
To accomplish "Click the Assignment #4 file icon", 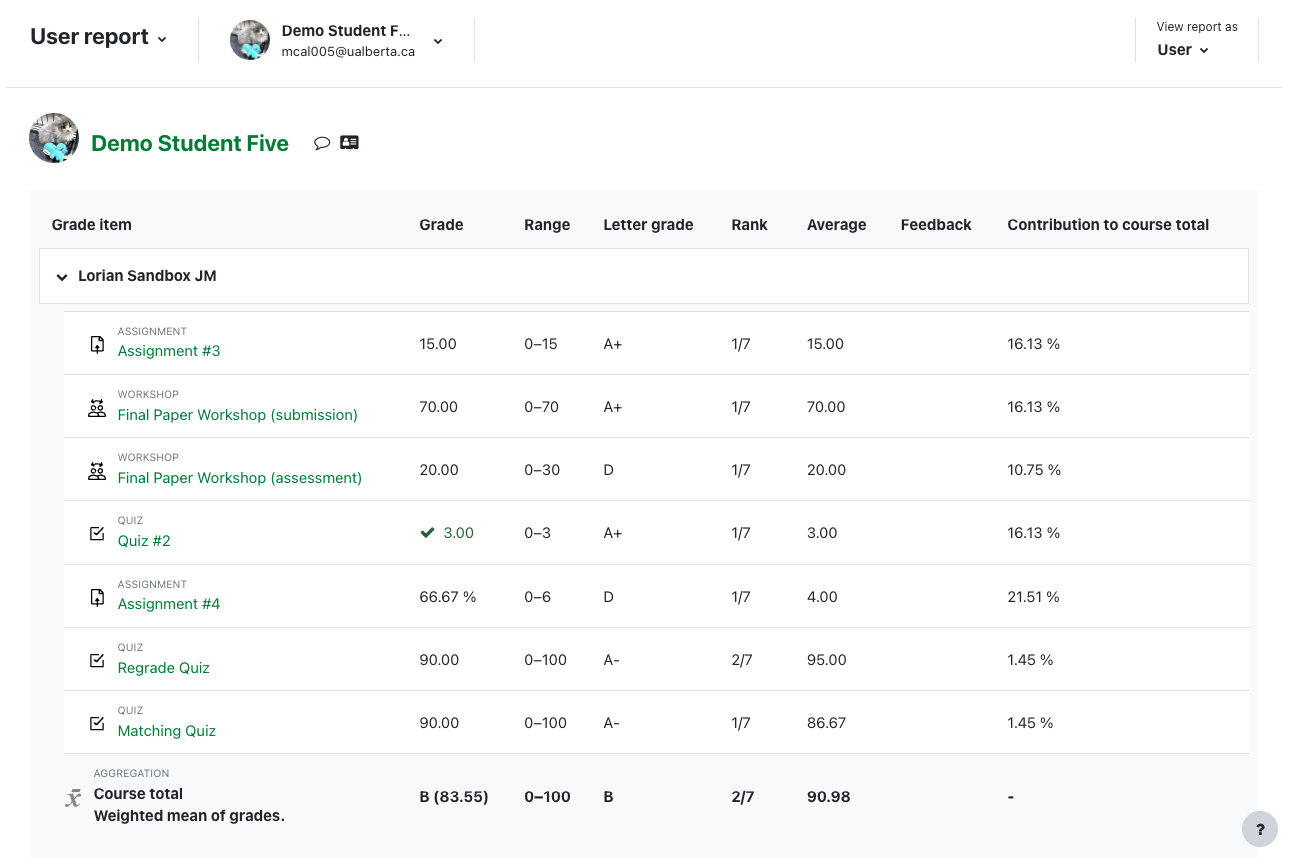I will (97, 597).
